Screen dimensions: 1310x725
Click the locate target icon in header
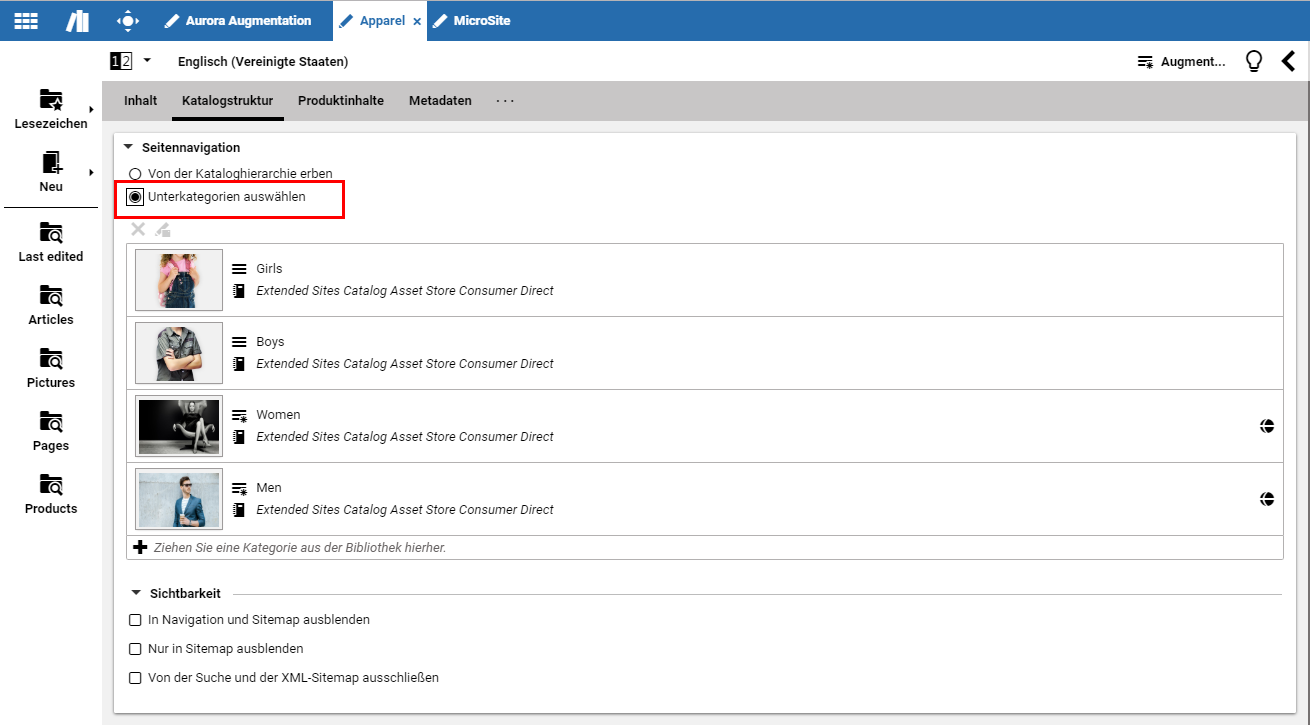point(128,20)
